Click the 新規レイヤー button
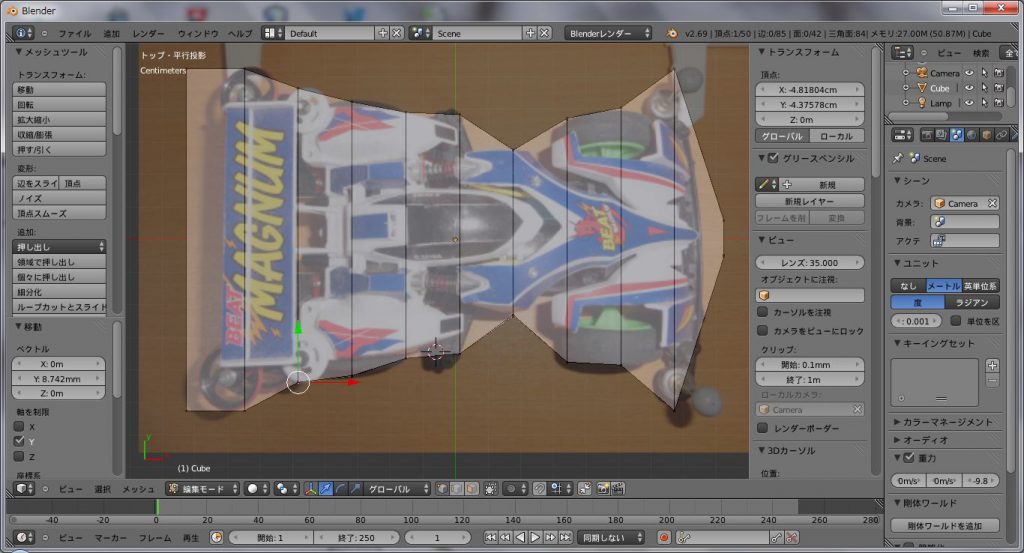The height and width of the screenshot is (553, 1024). click(810, 201)
